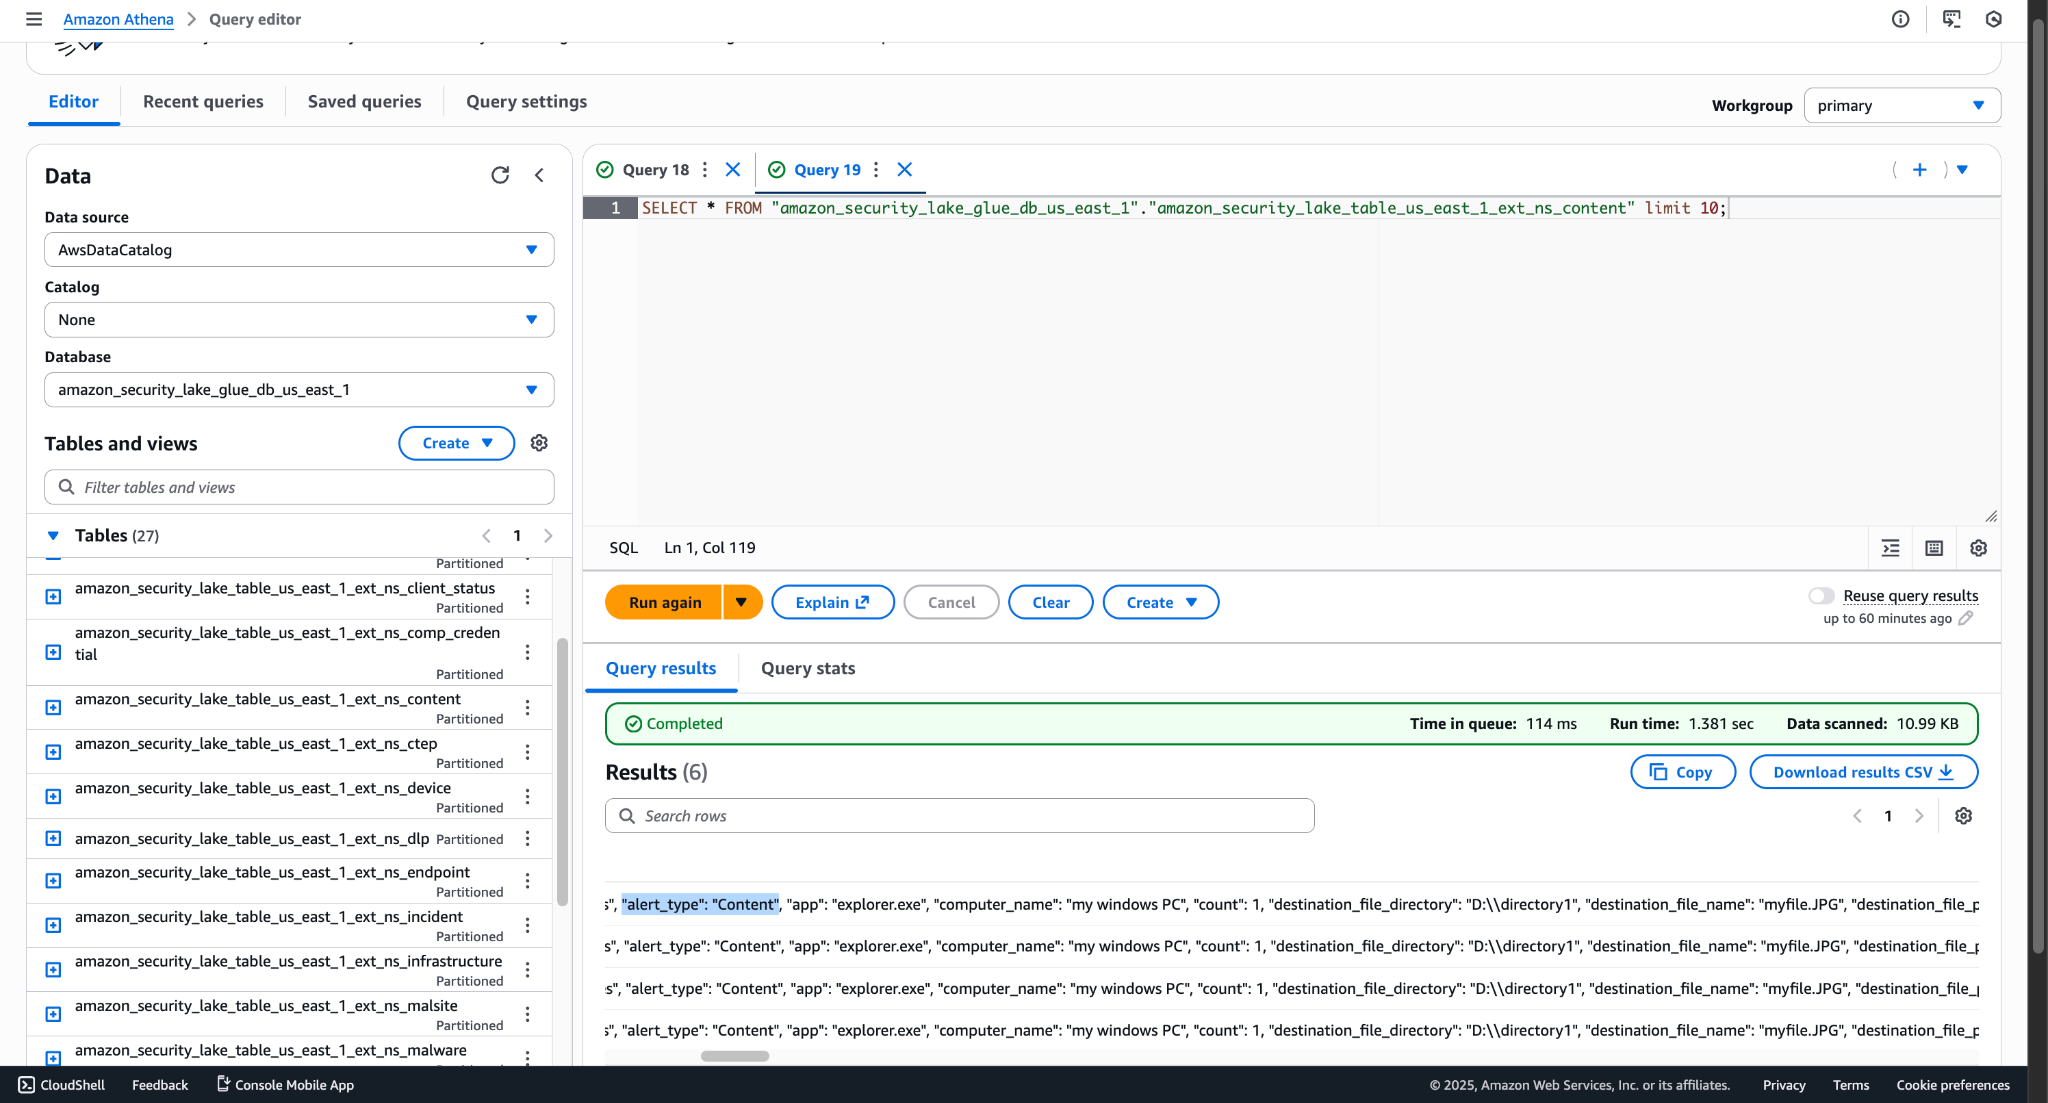This screenshot has width=2048, height=1103.
Task: Open the hamburger navigation menu
Action: pyautogui.click(x=34, y=19)
